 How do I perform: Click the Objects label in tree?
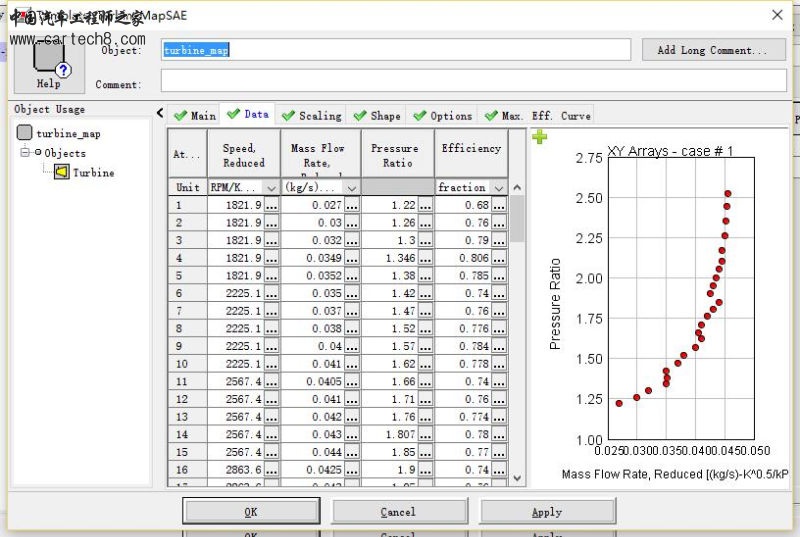coord(65,153)
